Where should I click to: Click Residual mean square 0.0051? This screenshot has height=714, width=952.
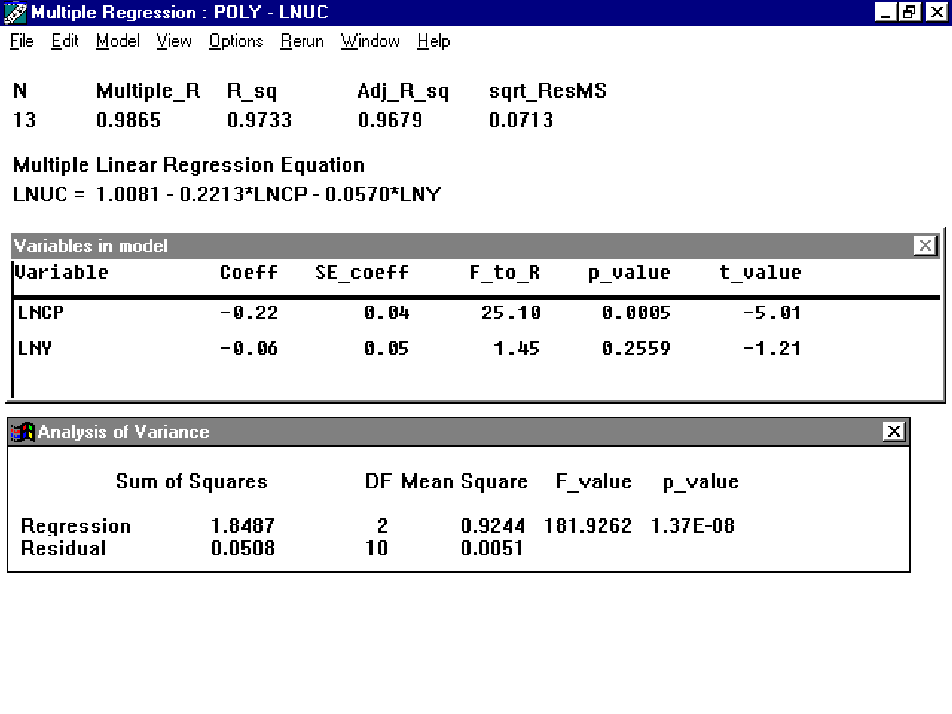492,548
